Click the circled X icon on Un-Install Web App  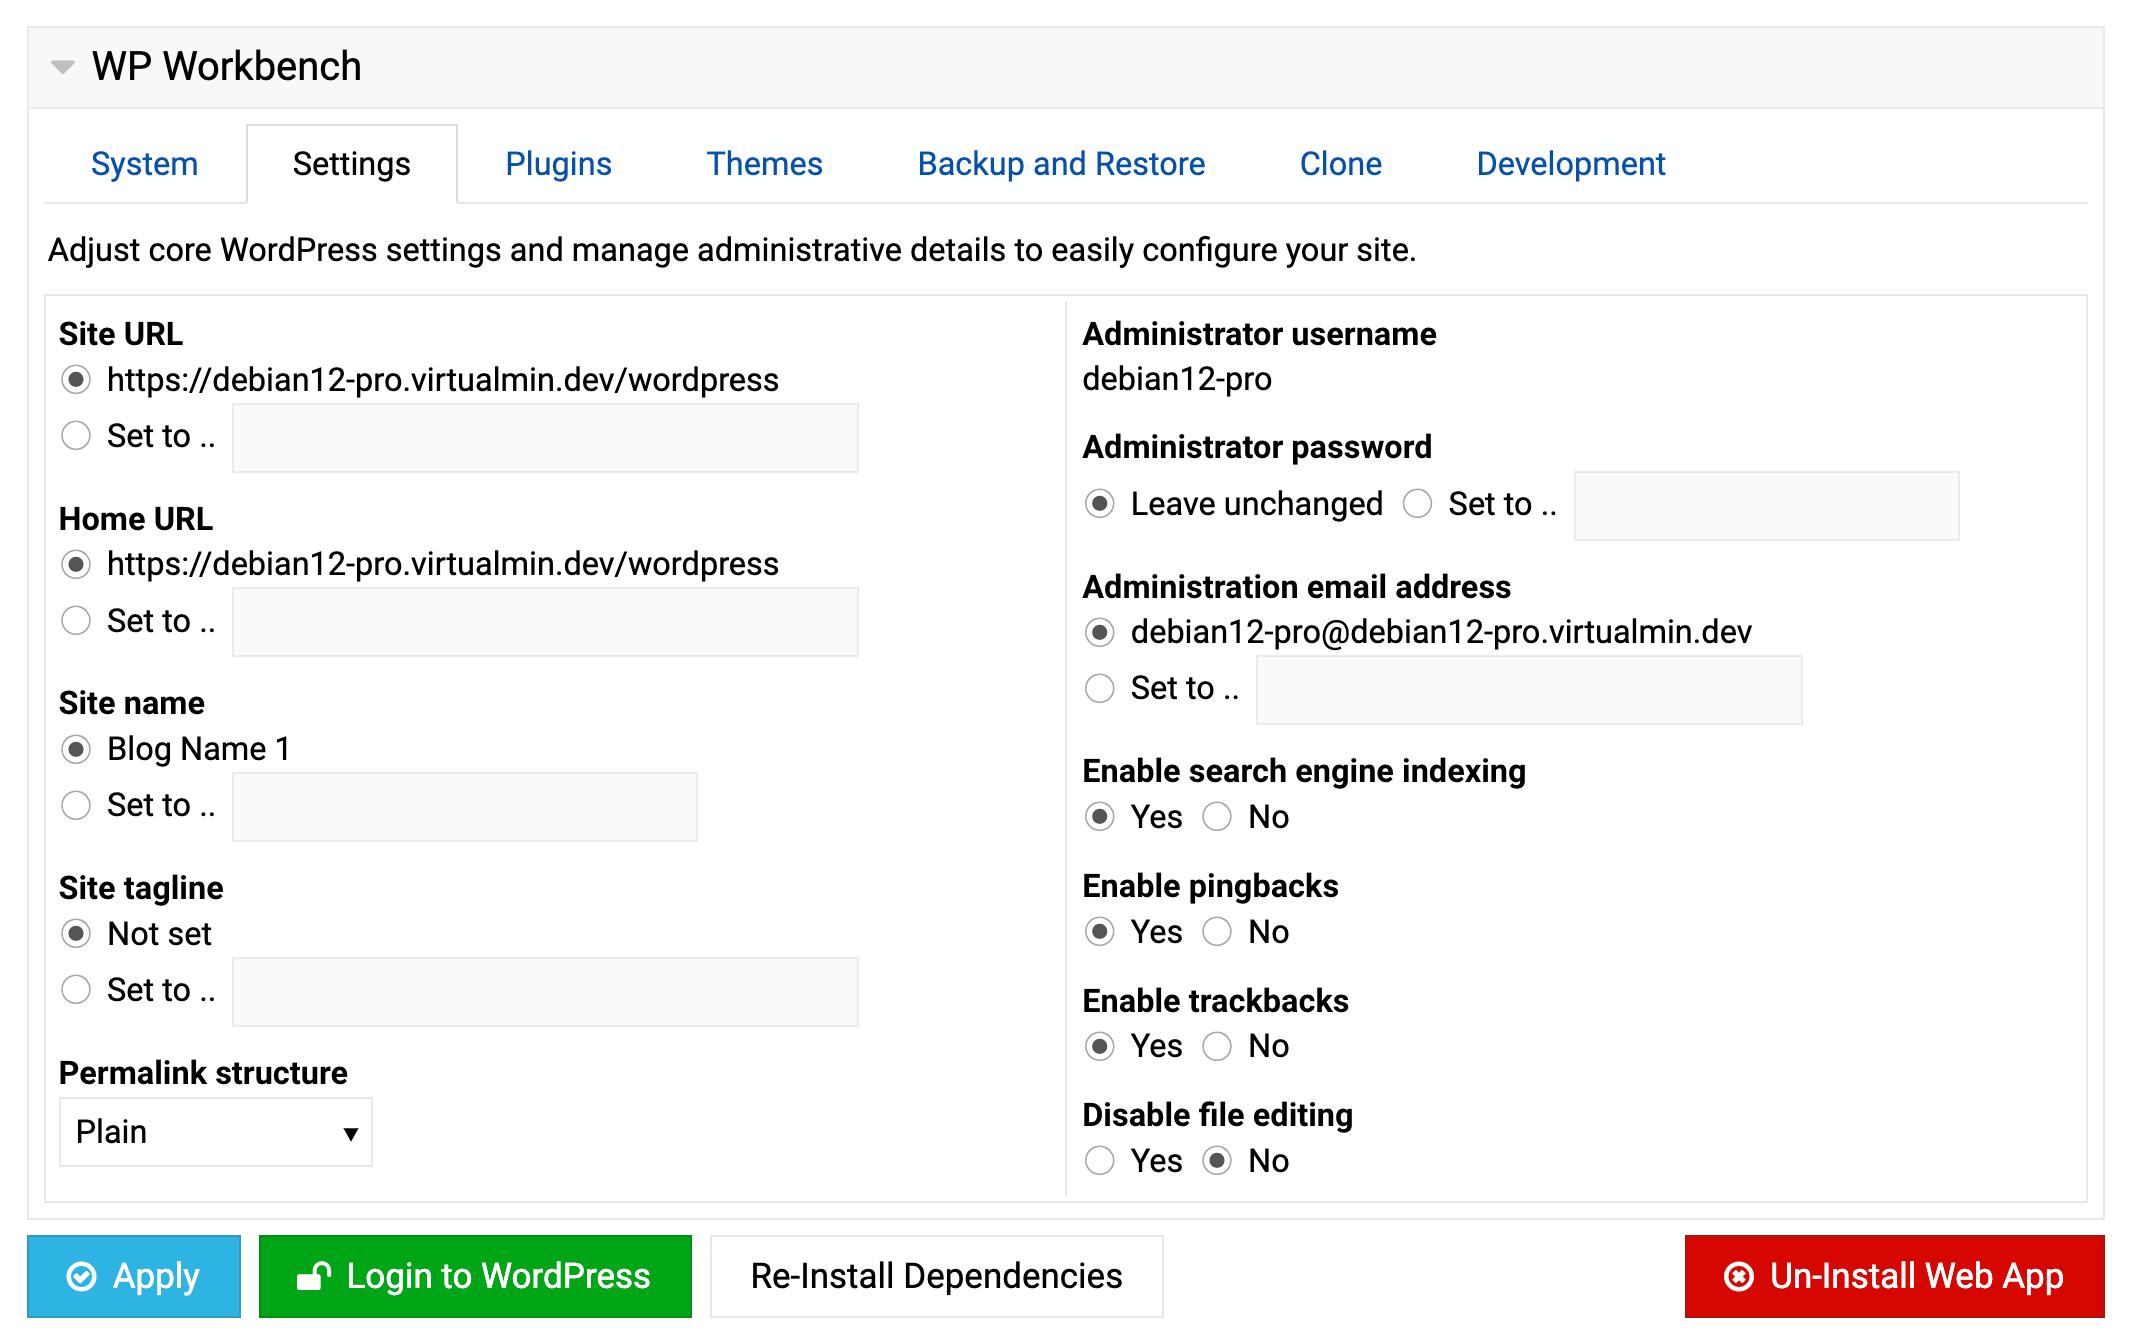click(1739, 1277)
